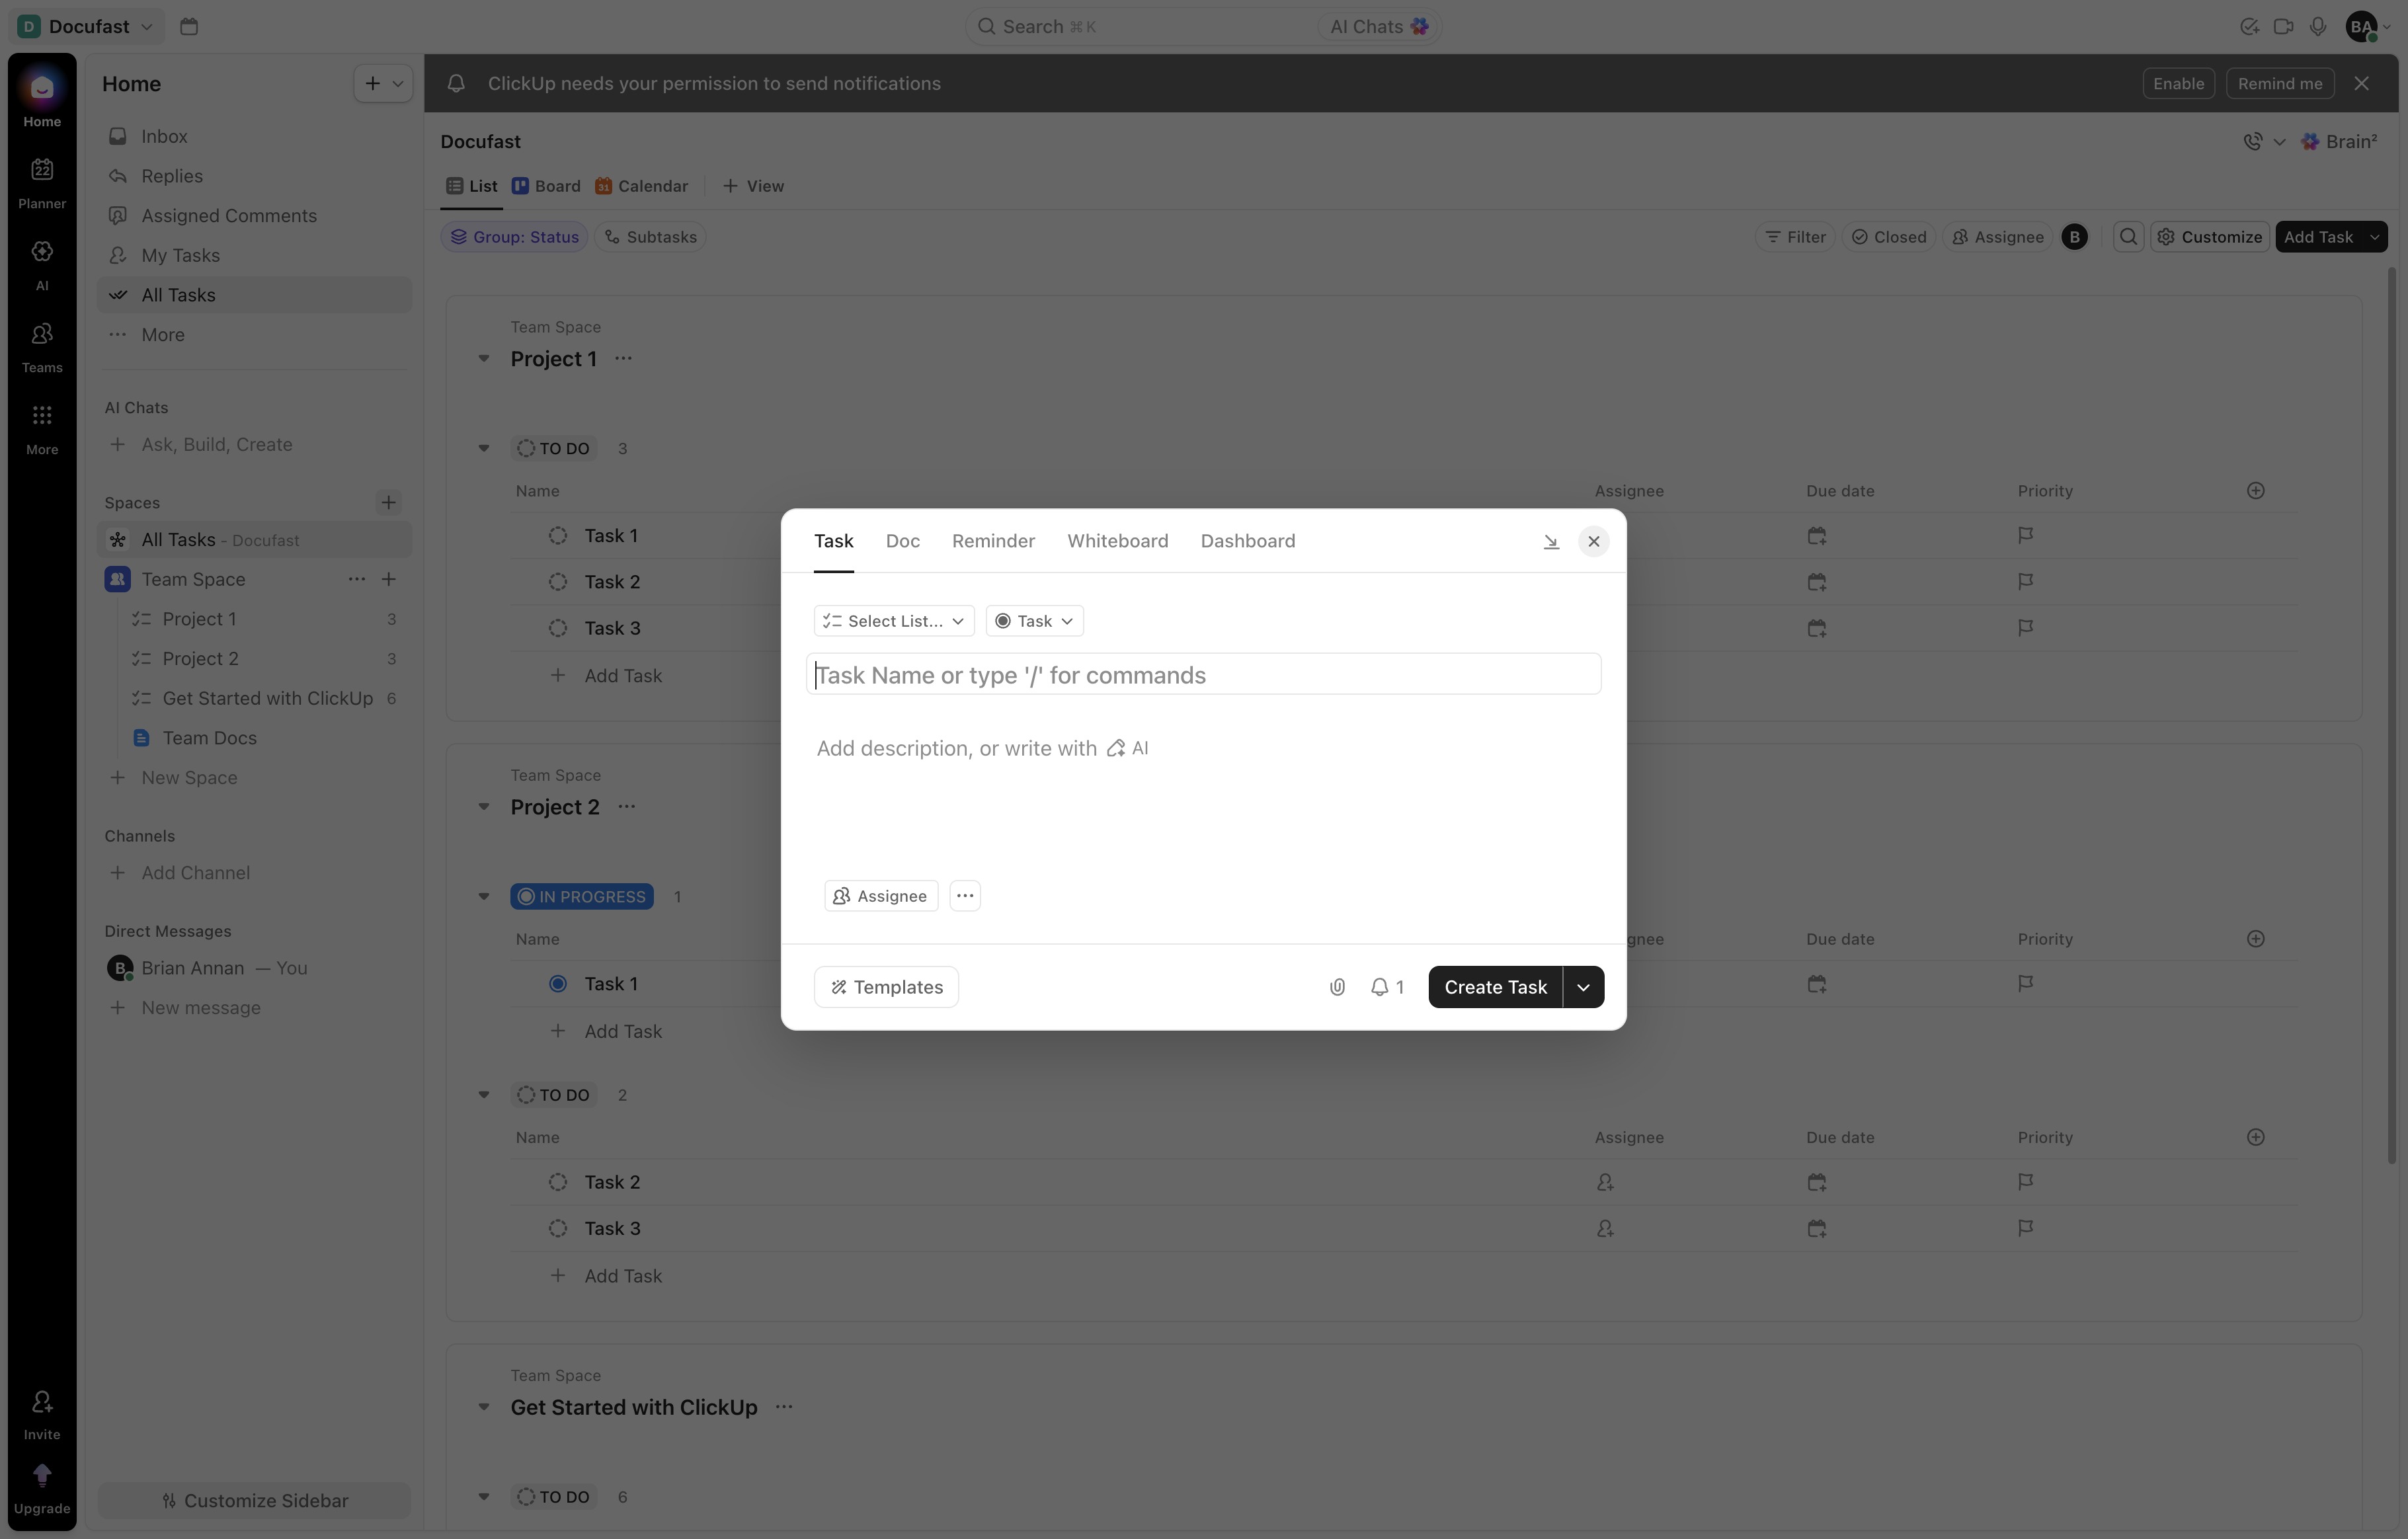
Task: Switch to the Reminder tab in dialog
Action: pyautogui.click(x=993, y=541)
